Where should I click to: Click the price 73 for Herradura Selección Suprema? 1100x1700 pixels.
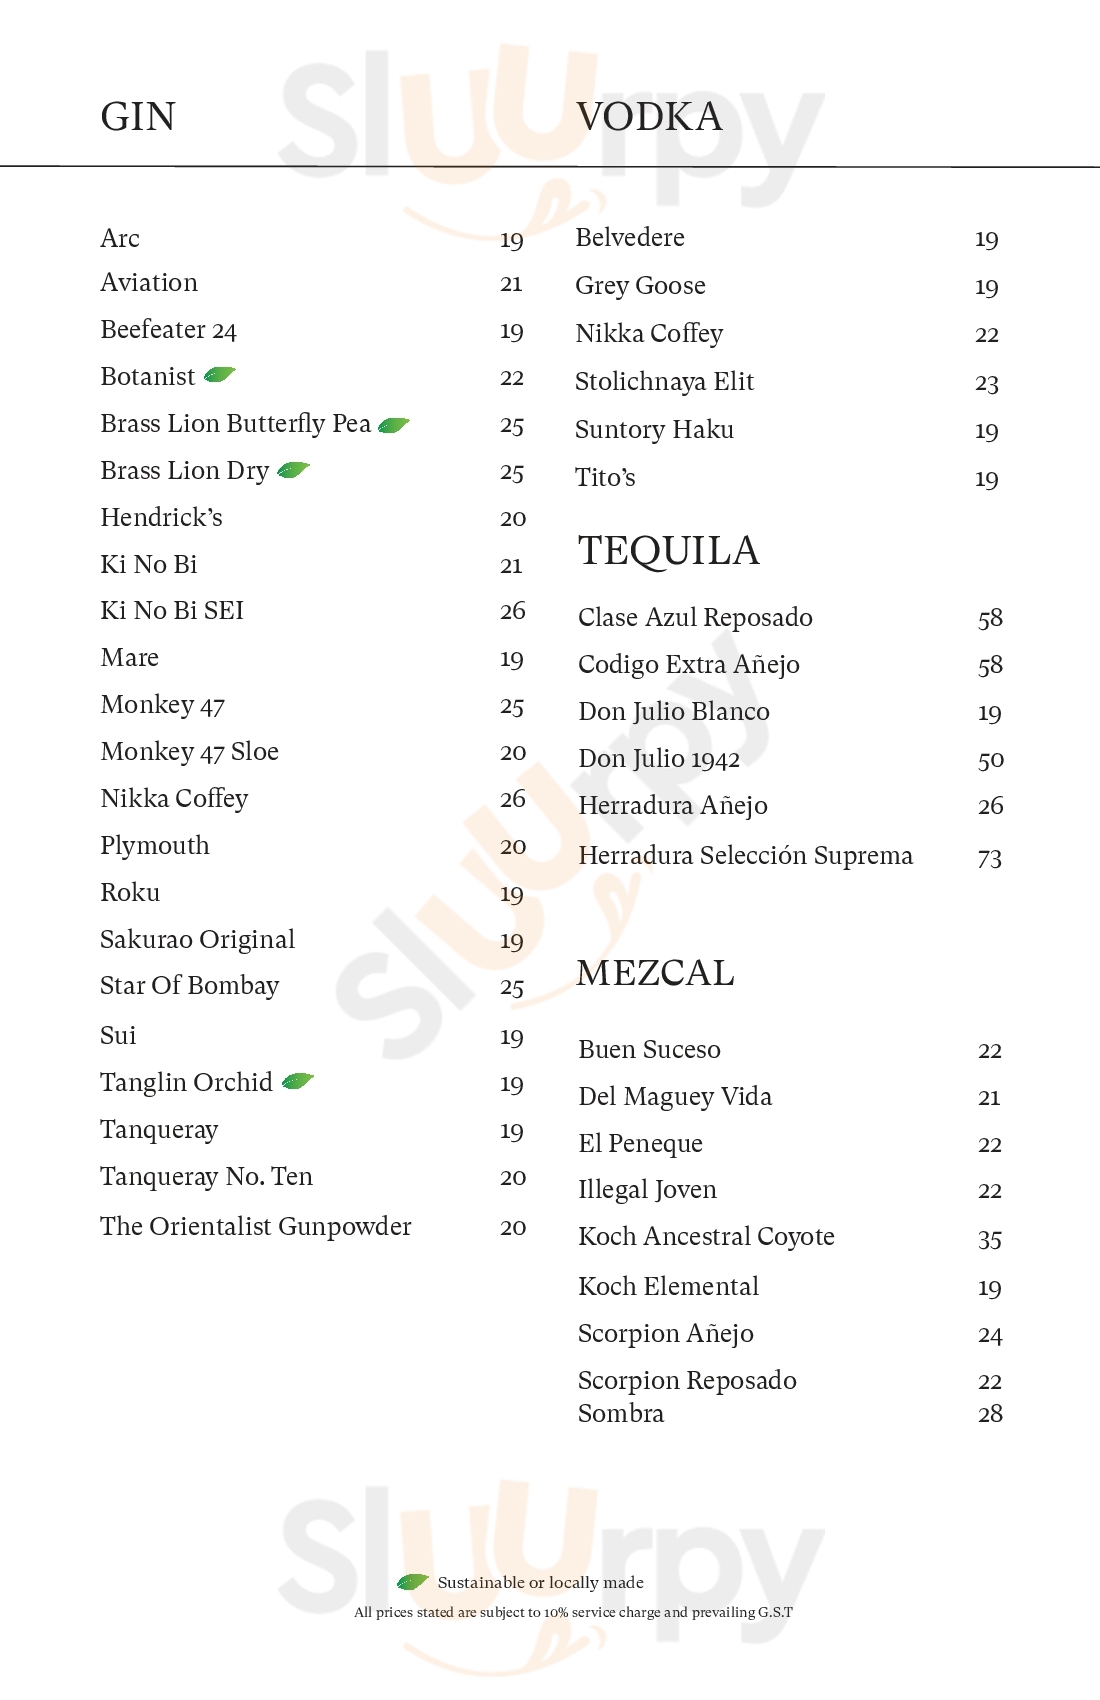point(989,858)
